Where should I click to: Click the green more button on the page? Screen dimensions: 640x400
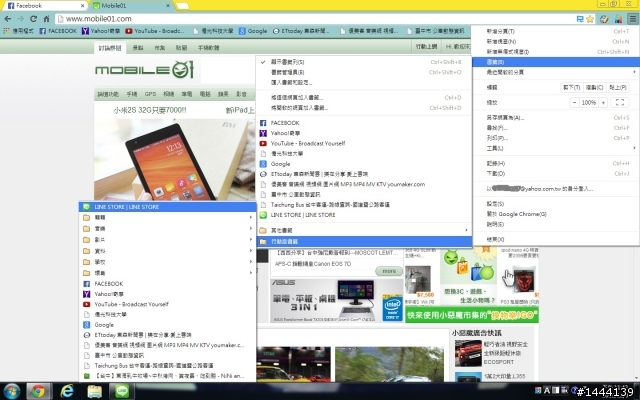coord(389,271)
